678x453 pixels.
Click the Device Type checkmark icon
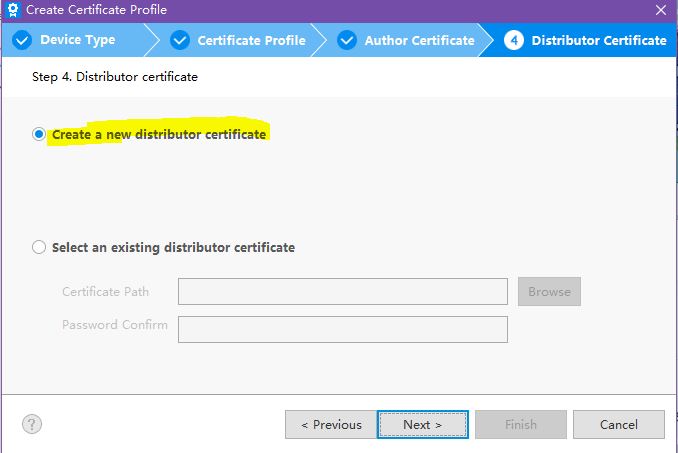coord(22,41)
